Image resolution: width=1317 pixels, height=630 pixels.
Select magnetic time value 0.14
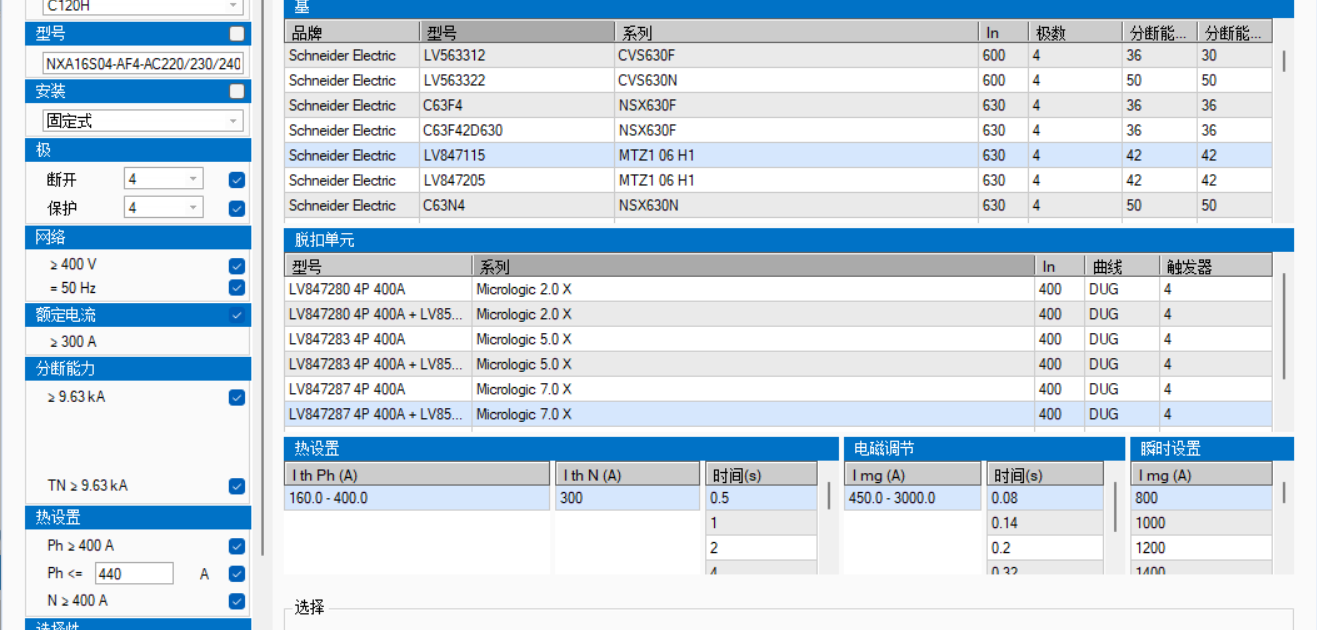(x=1045, y=523)
